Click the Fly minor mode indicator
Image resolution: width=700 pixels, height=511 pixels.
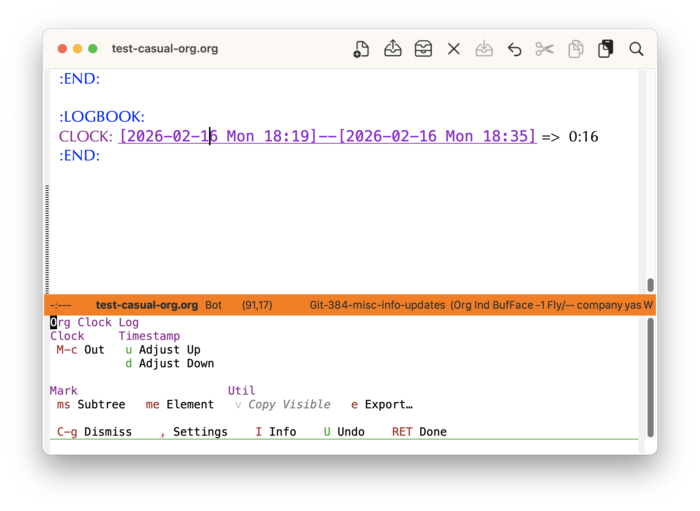tap(559, 305)
